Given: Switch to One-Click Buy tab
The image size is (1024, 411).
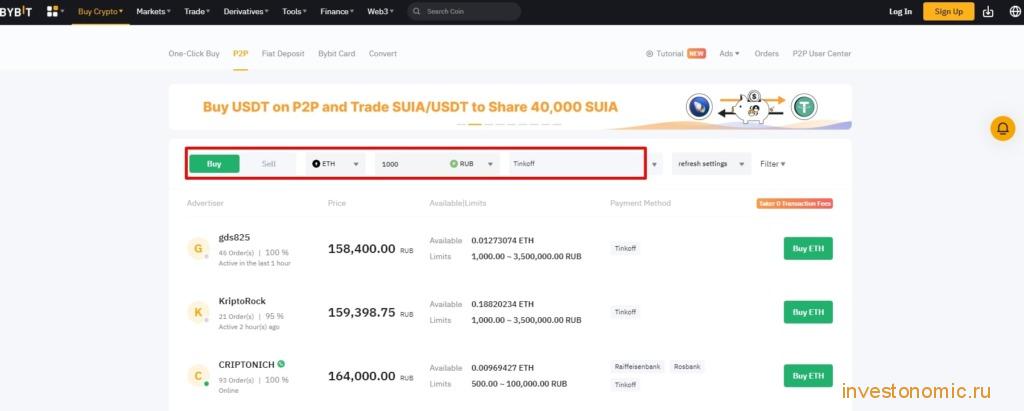Looking at the screenshot, I should point(194,54).
